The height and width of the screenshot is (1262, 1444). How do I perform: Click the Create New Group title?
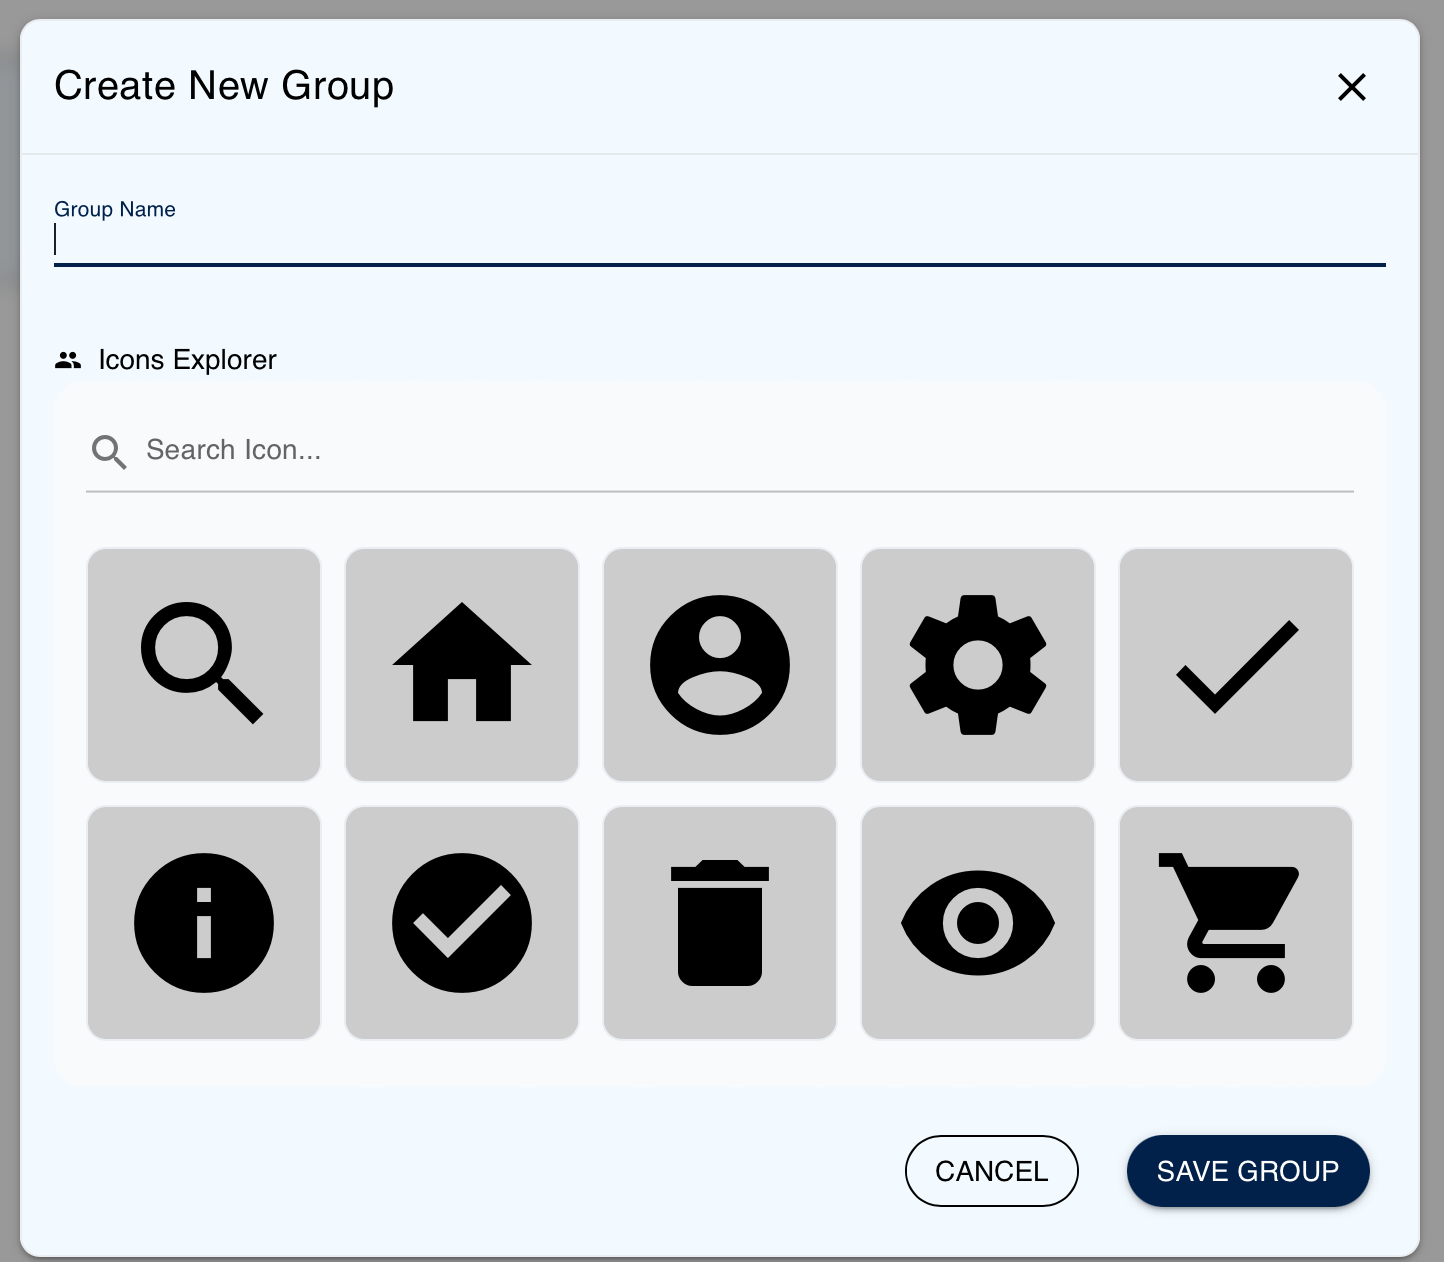click(224, 86)
